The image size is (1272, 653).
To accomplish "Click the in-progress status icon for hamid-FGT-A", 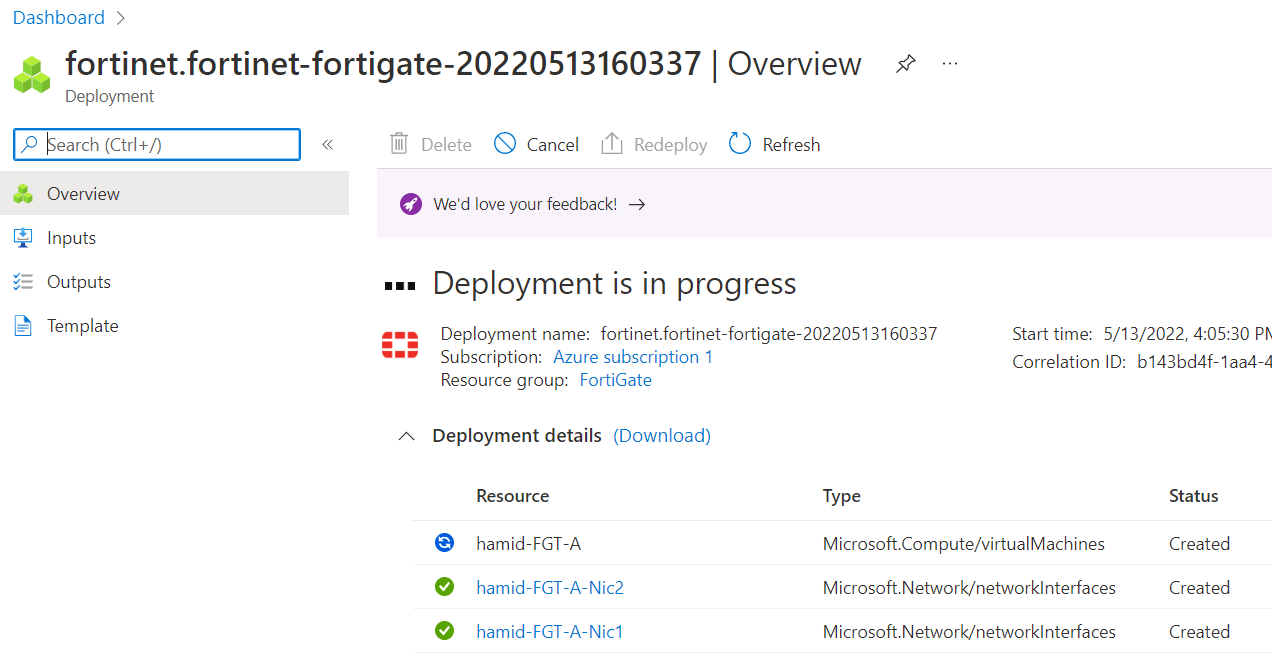I will coord(444,543).
